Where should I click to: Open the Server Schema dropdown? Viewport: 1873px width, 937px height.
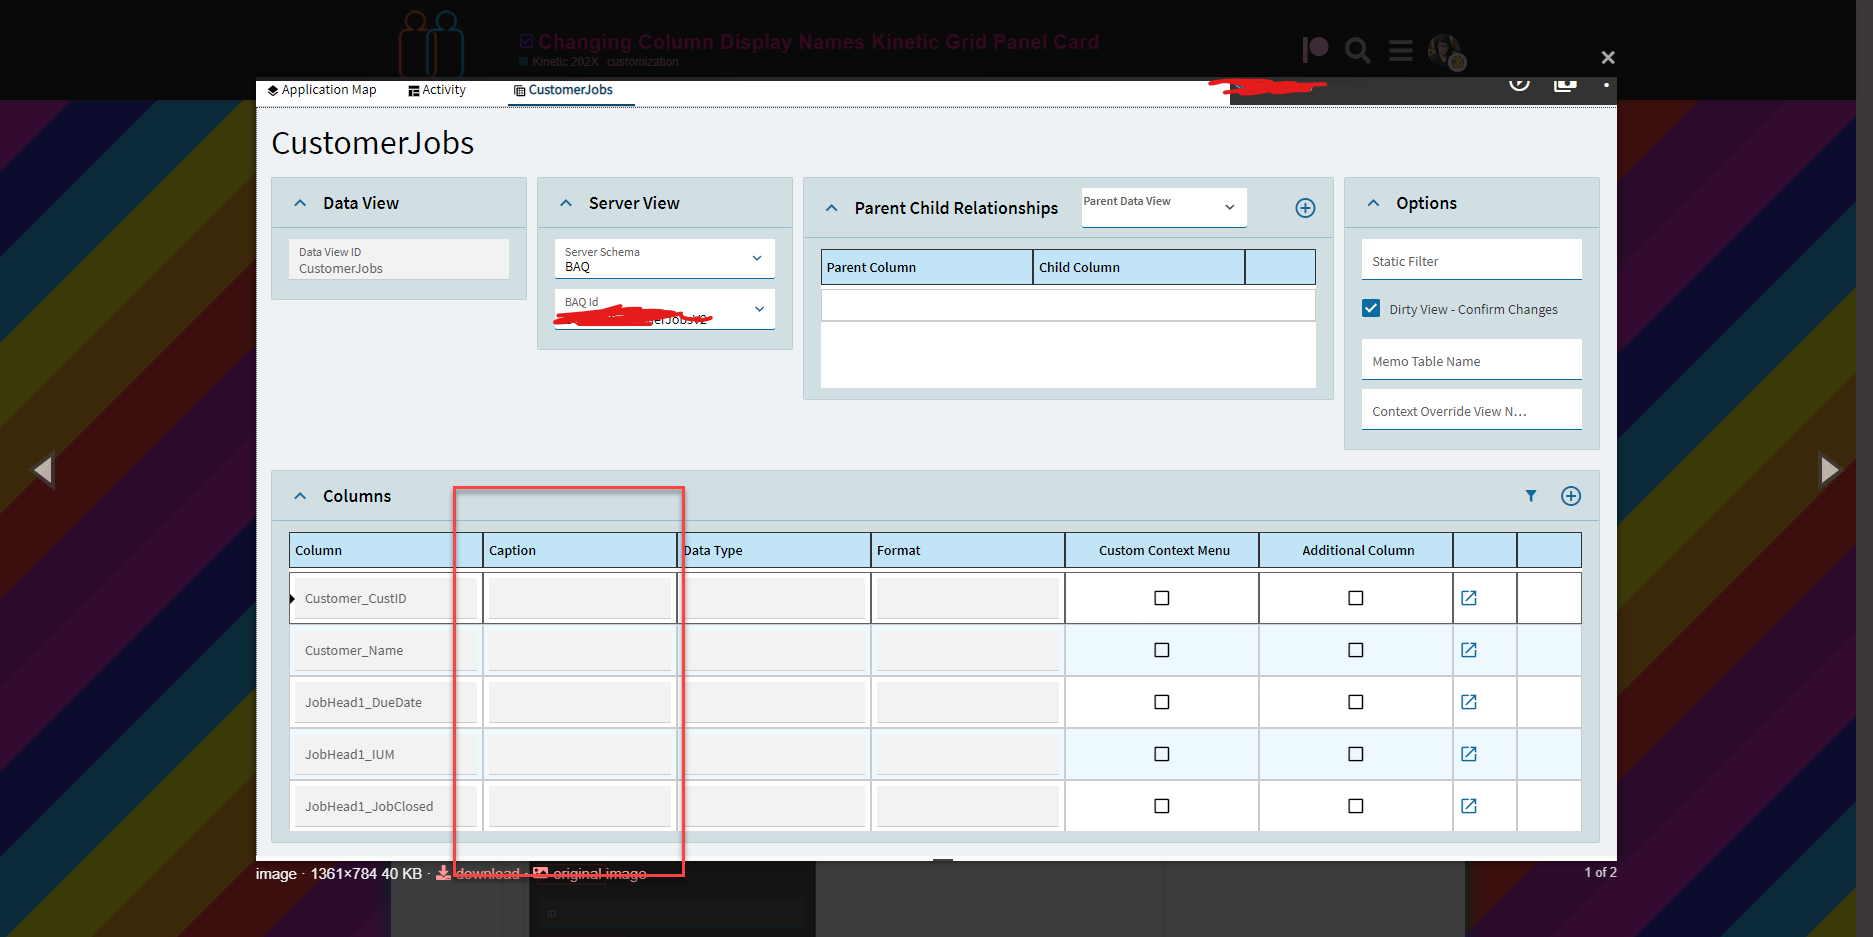coord(665,259)
